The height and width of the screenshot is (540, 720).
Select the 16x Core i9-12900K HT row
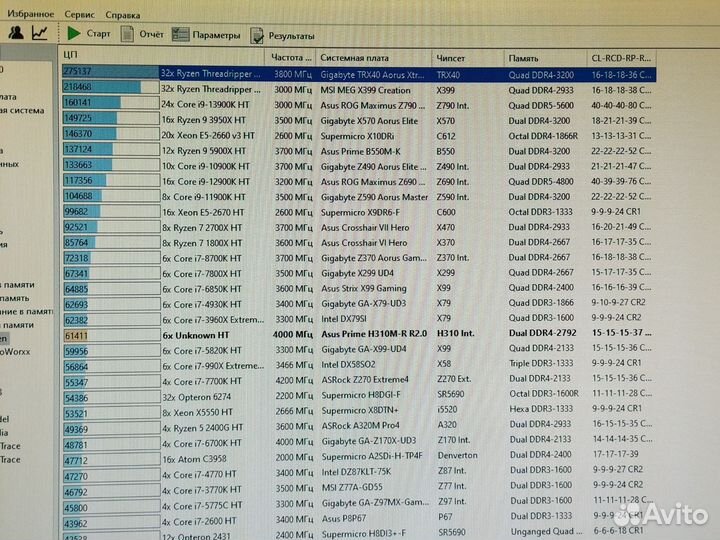359,181
